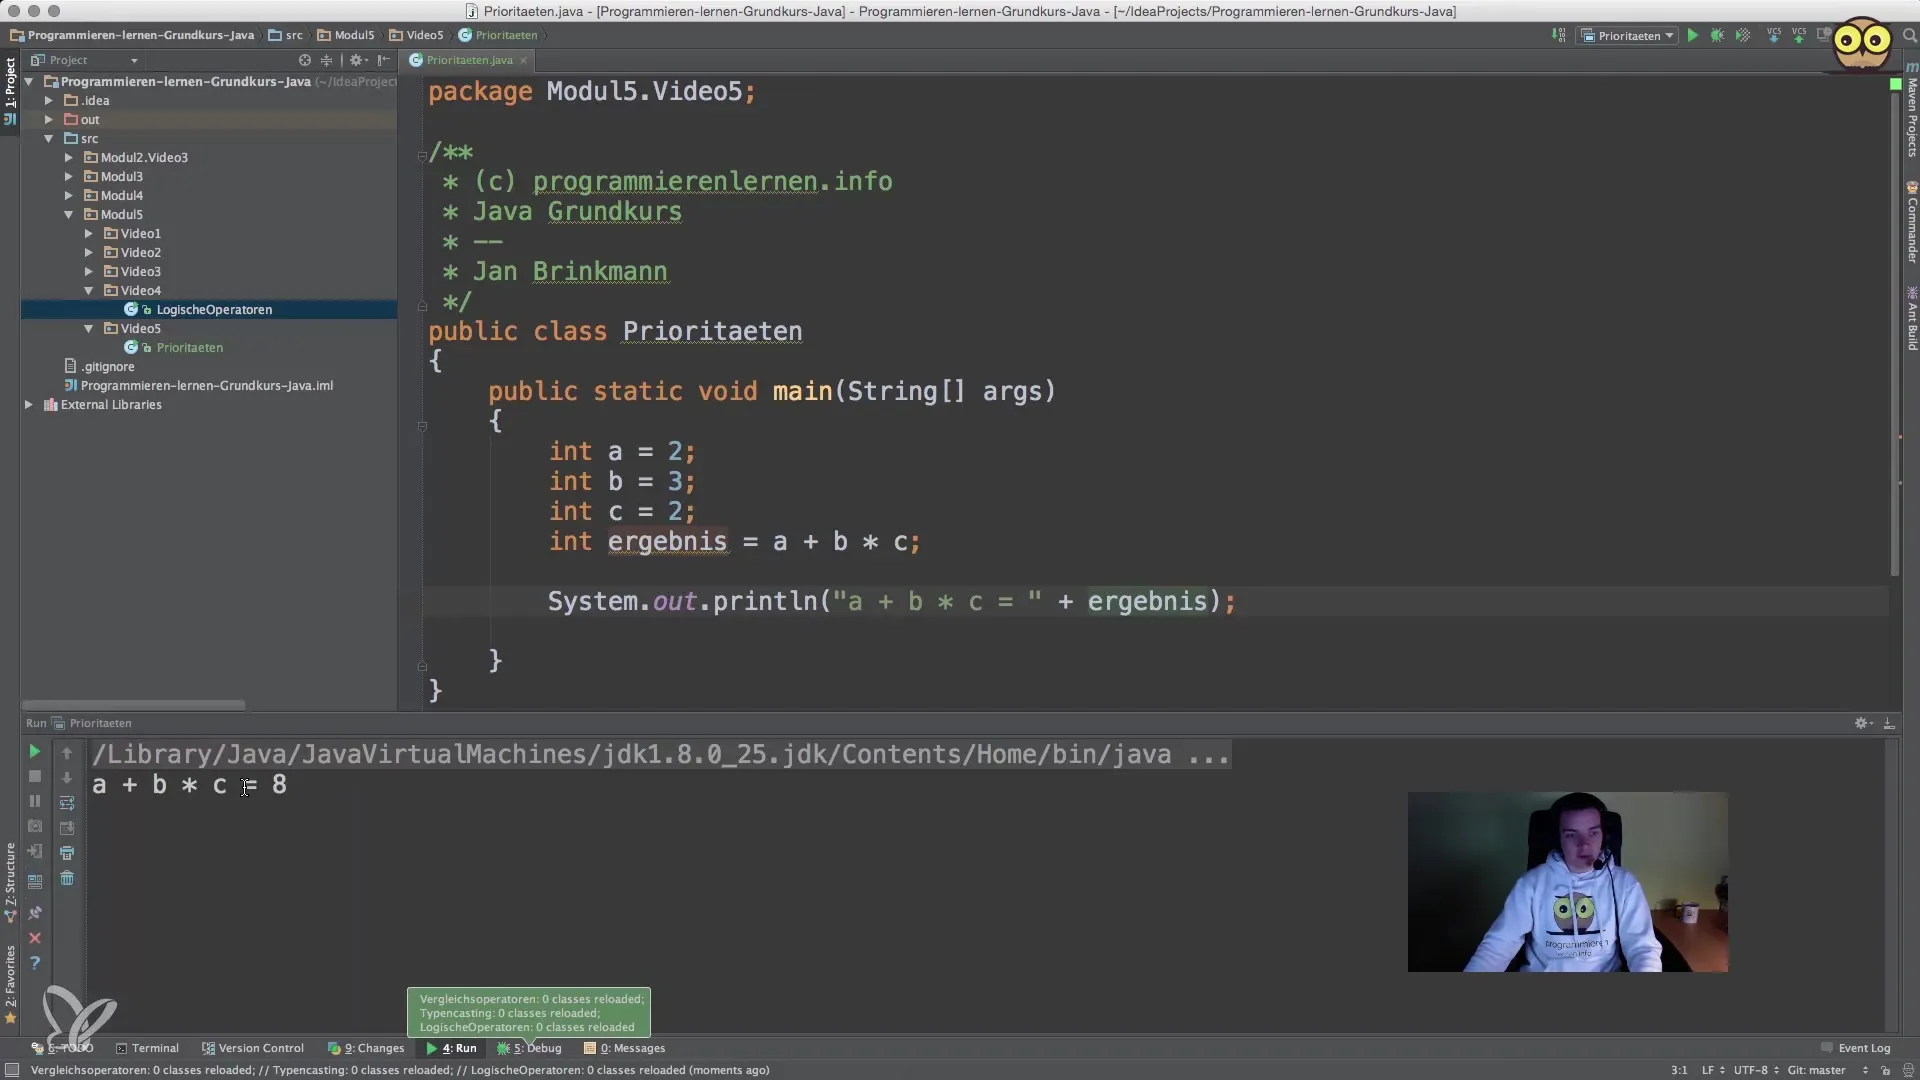
Task: Click the scroll from source crosshair icon
Action: point(305,60)
